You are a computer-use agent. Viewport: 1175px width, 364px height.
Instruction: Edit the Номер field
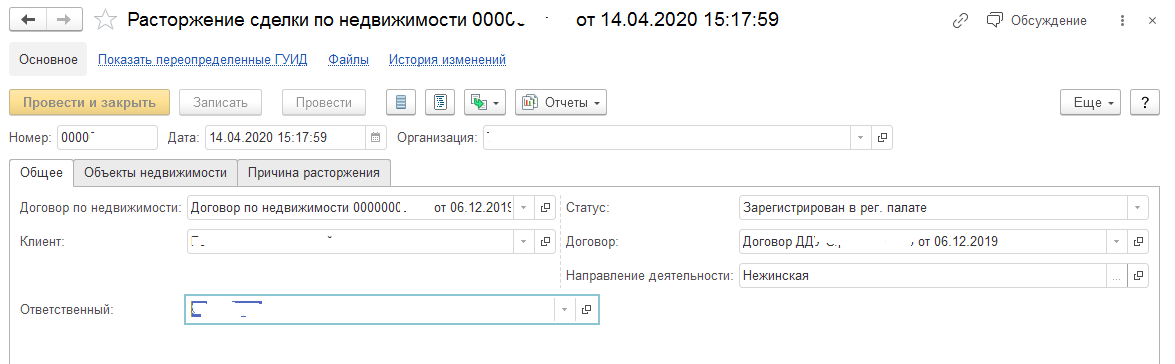point(107,138)
